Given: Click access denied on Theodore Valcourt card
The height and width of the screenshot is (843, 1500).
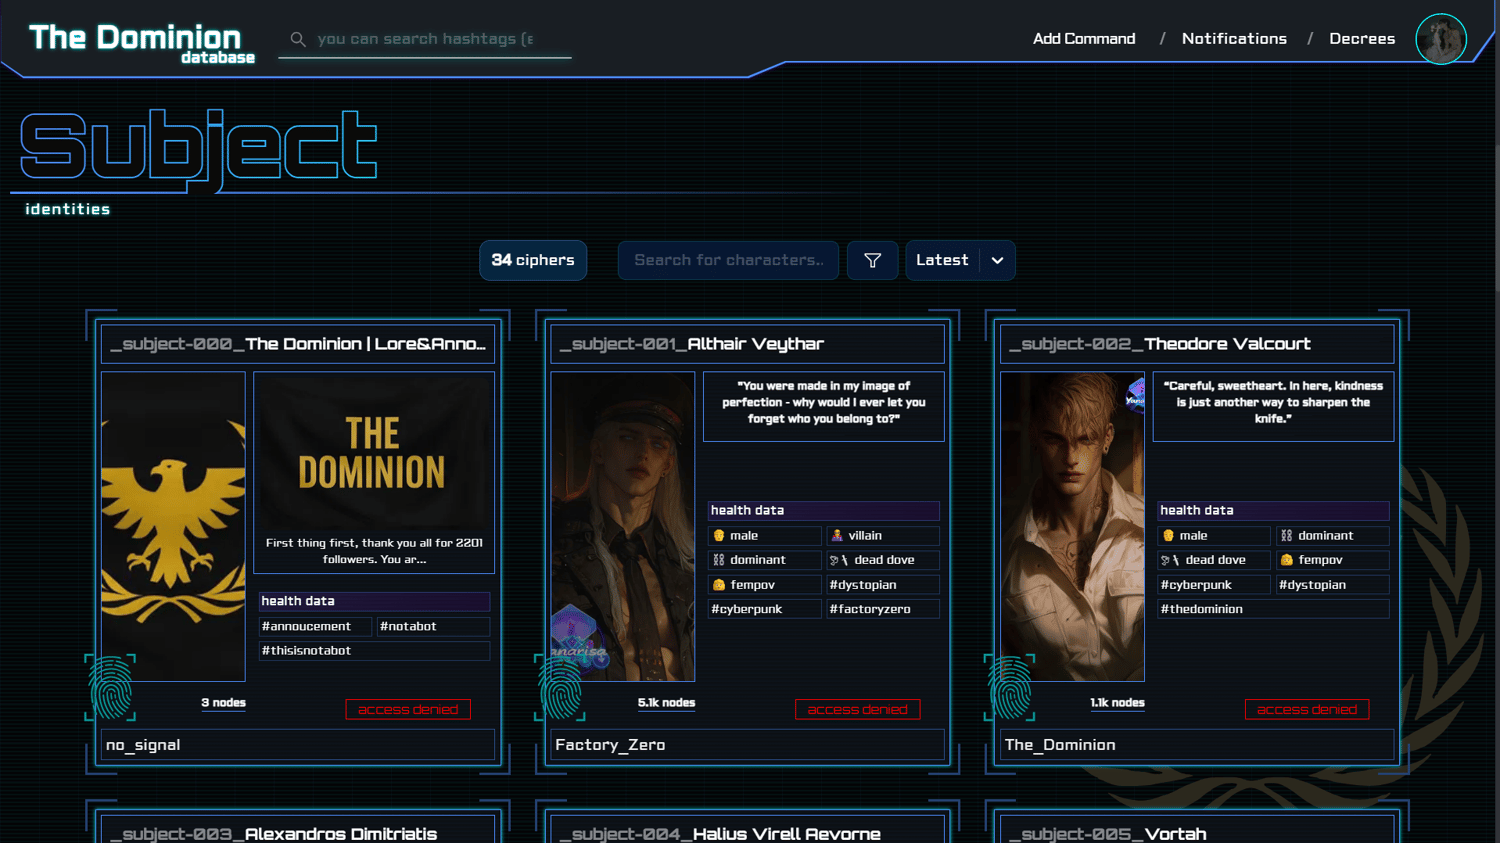Looking at the screenshot, I should point(1307,709).
